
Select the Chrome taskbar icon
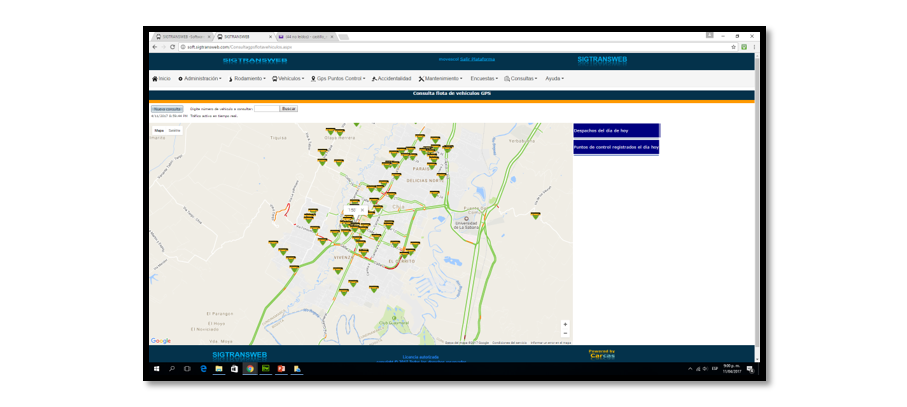point(250,368)
